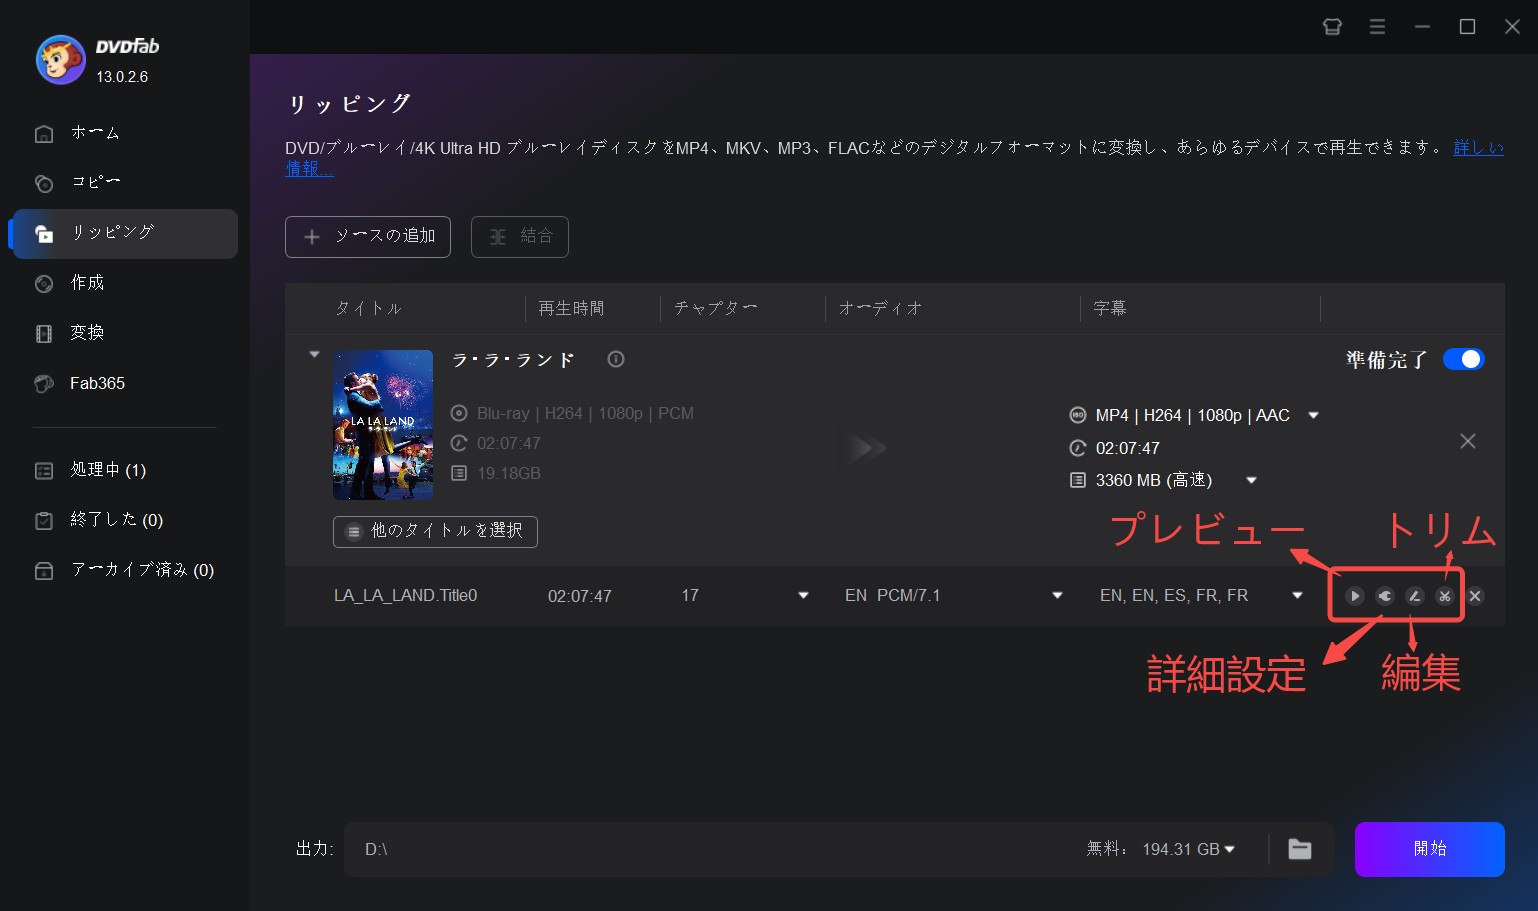Click ソースの追加 button
Image resolution: width=1538 pixels, height=911 pixels.
coord(368,237)
